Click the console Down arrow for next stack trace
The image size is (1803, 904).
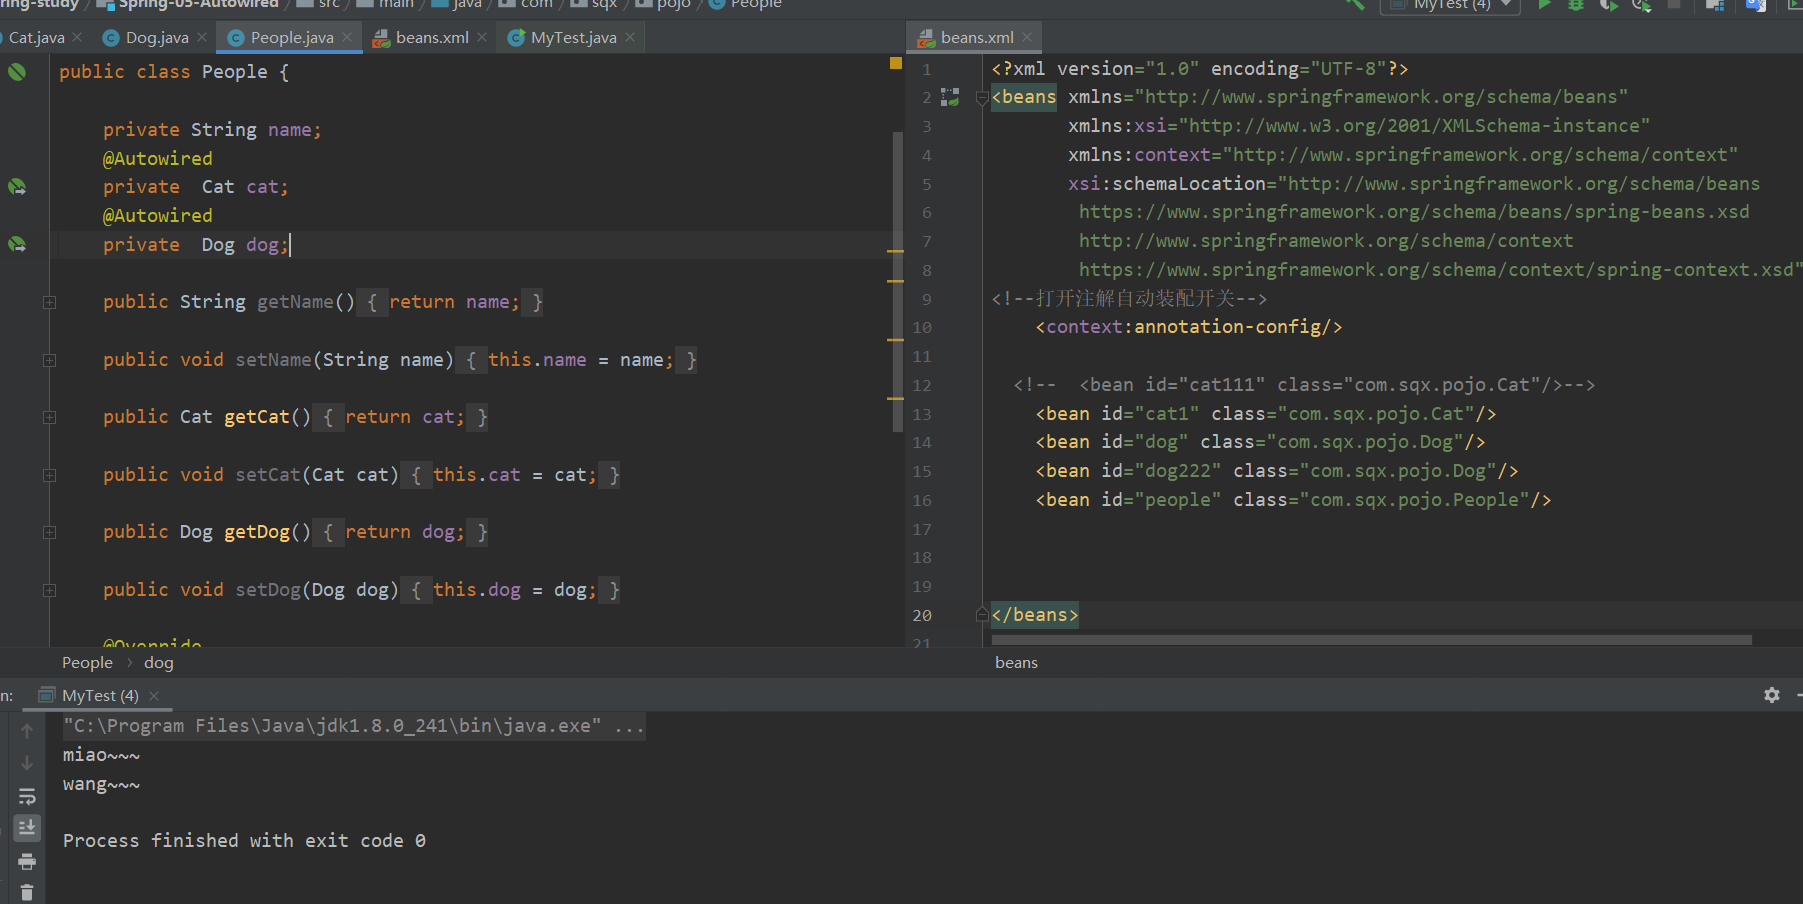tap(27, 763)
